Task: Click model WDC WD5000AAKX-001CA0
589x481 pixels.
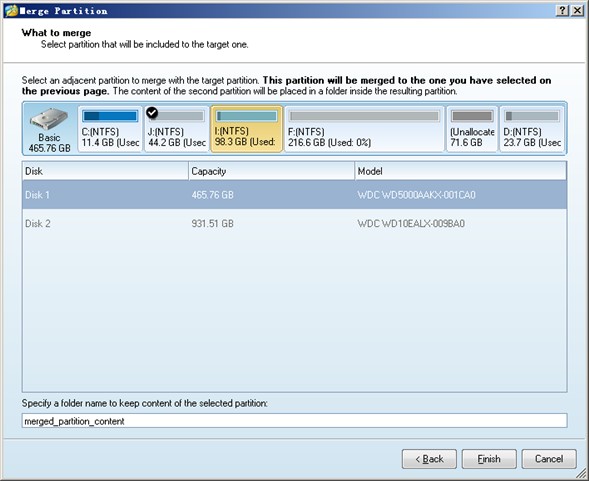Action: pyautogui.click(x=416, y=195)
